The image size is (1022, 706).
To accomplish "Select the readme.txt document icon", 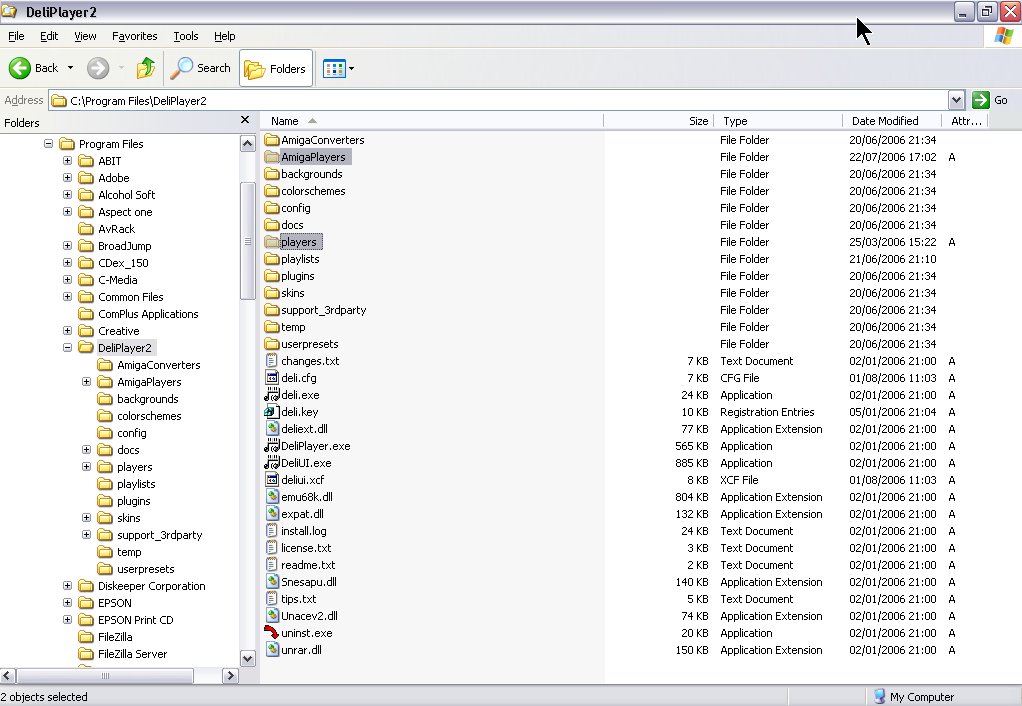I will point(272,565).
